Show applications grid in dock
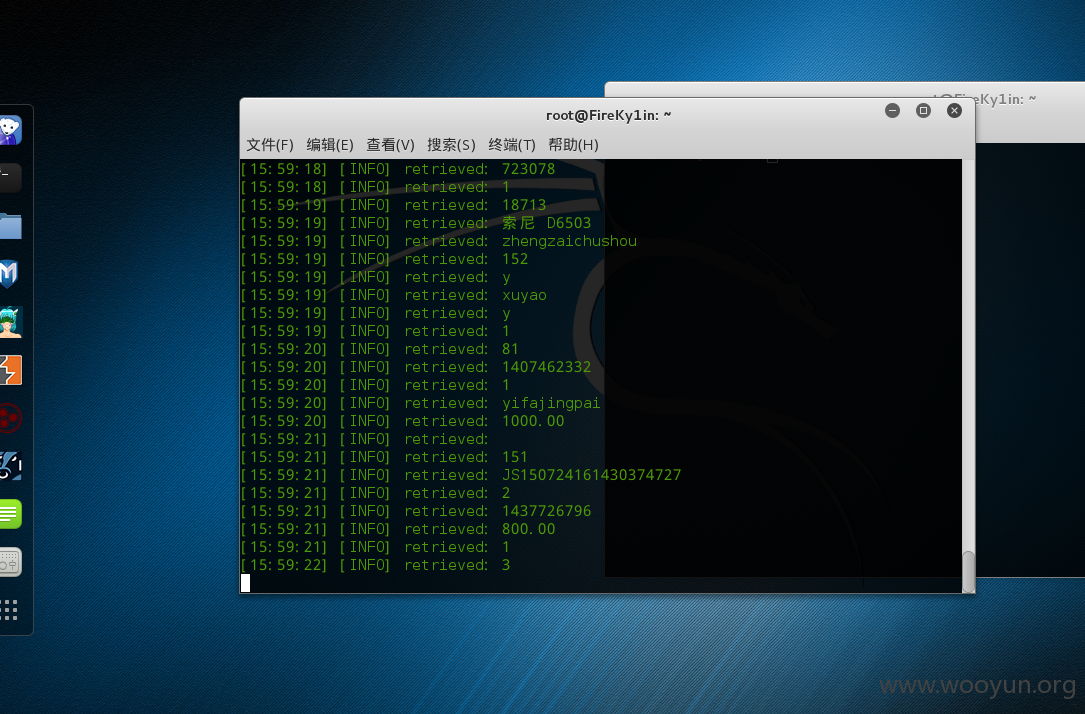The height and width of the screenshot is (714, 1085). [x=9, y=610]
